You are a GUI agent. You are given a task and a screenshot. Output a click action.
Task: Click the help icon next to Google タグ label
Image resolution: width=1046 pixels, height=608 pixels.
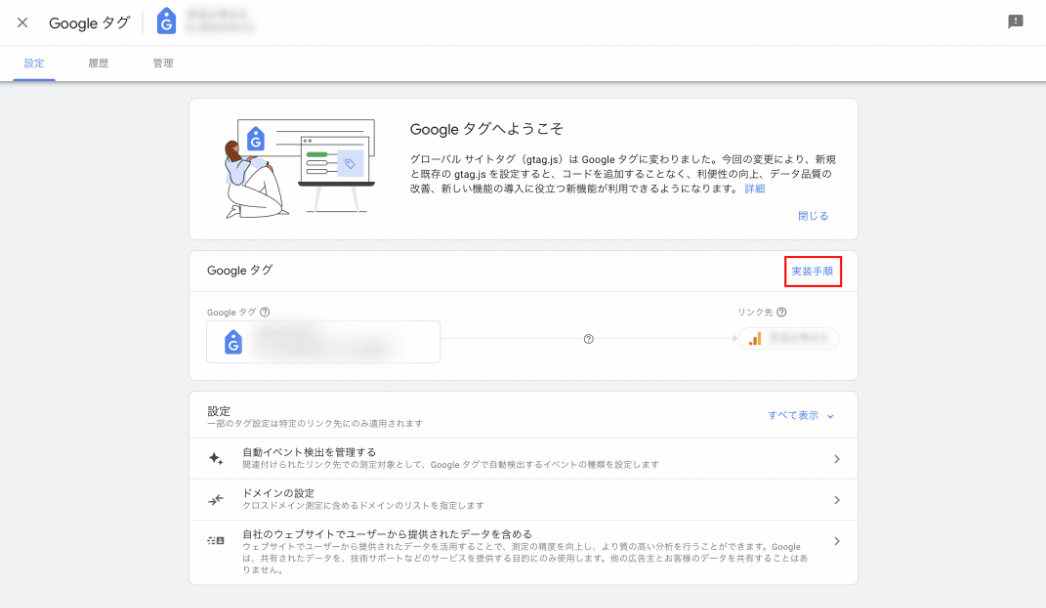tap(265, 312)
